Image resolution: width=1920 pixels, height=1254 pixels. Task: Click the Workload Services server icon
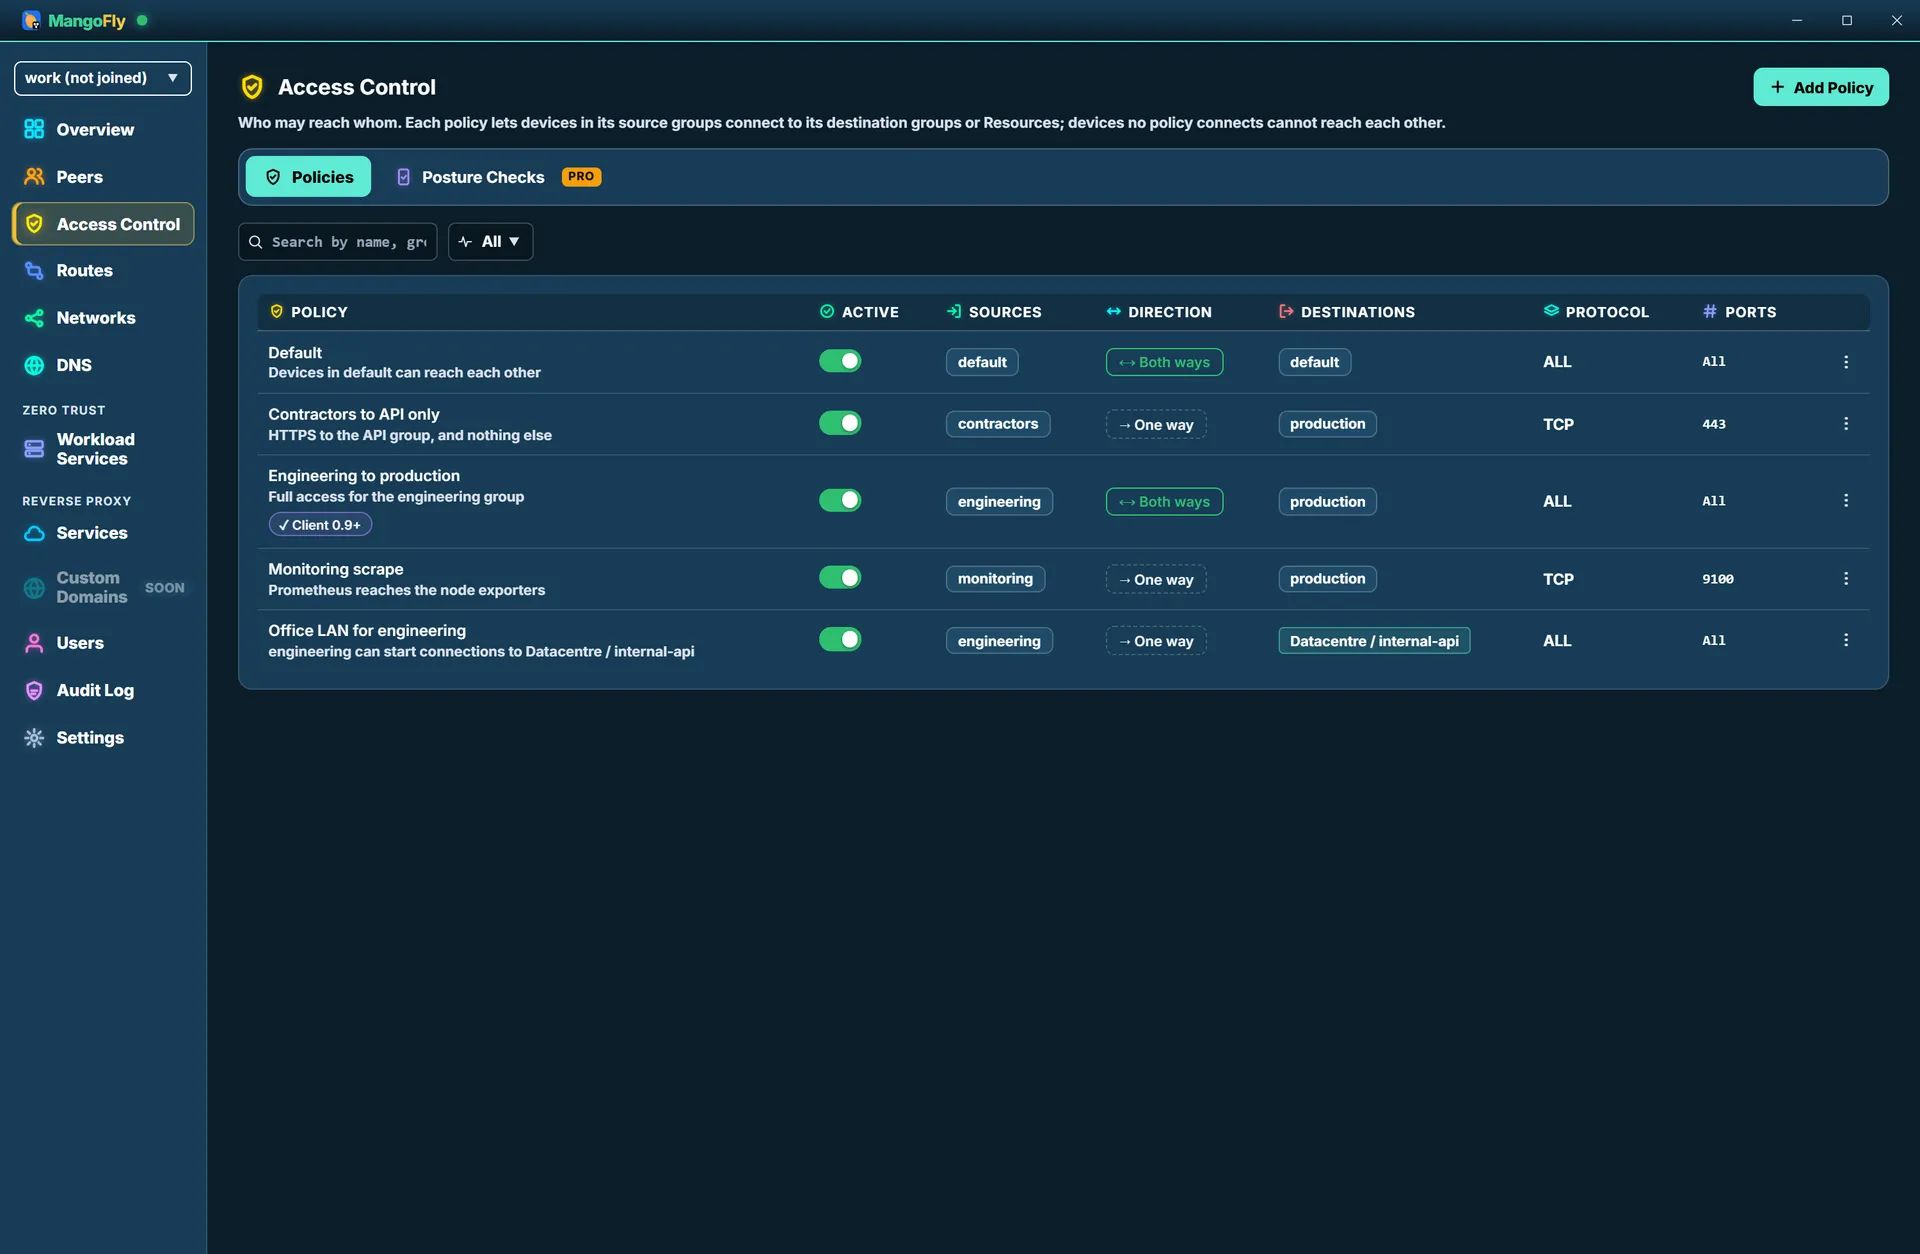(34, 449)
